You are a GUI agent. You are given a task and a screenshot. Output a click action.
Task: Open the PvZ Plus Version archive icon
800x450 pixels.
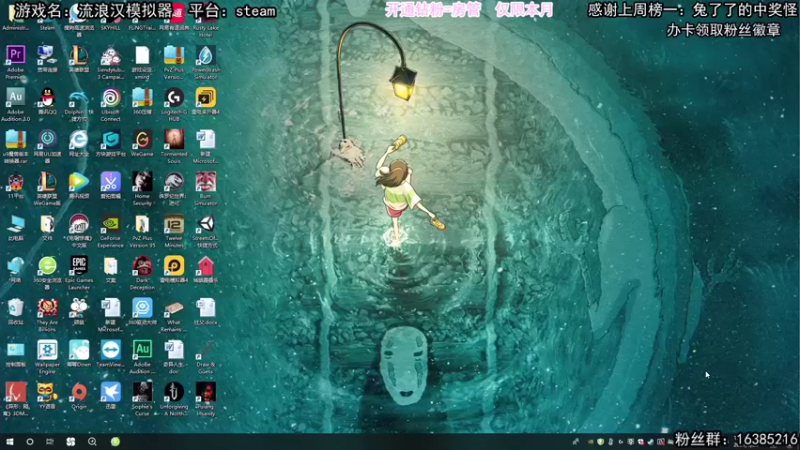click(174, 55)
